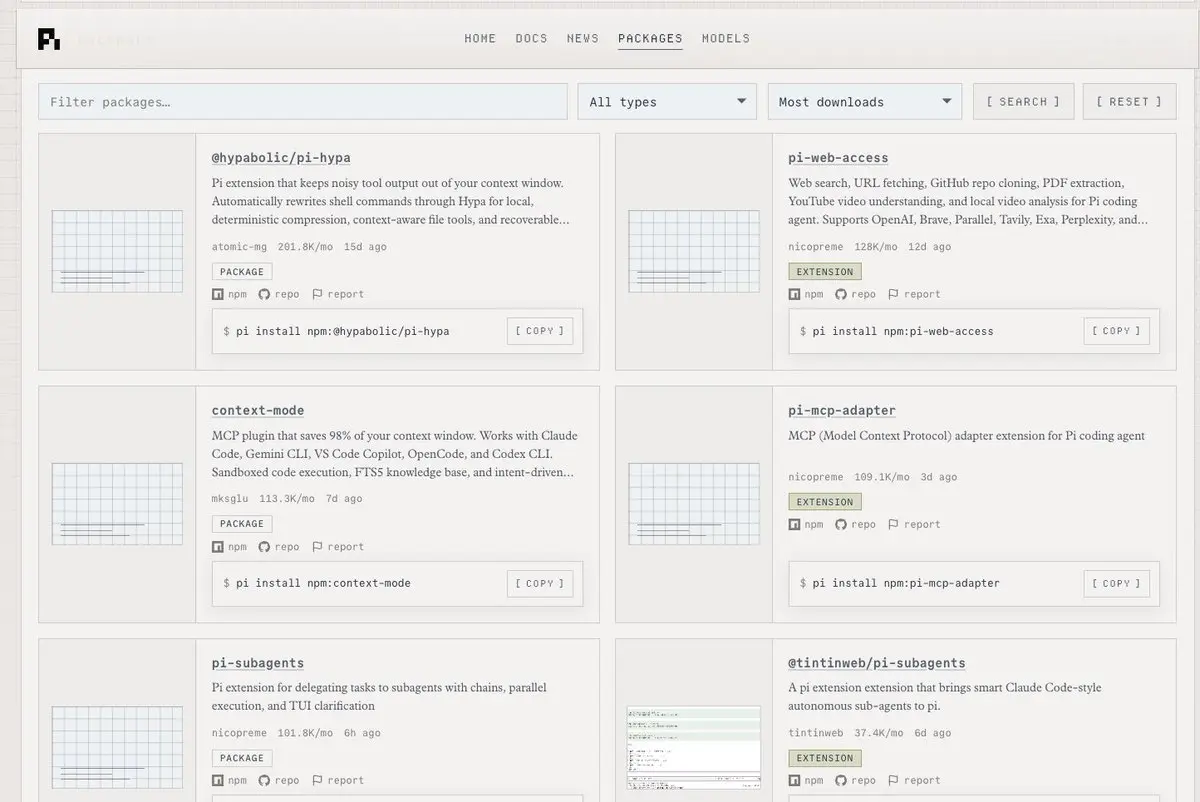1200x802 pixels.
Task: Open the All types dropdown
Action: pyautogui.click(x=667, y=101)
